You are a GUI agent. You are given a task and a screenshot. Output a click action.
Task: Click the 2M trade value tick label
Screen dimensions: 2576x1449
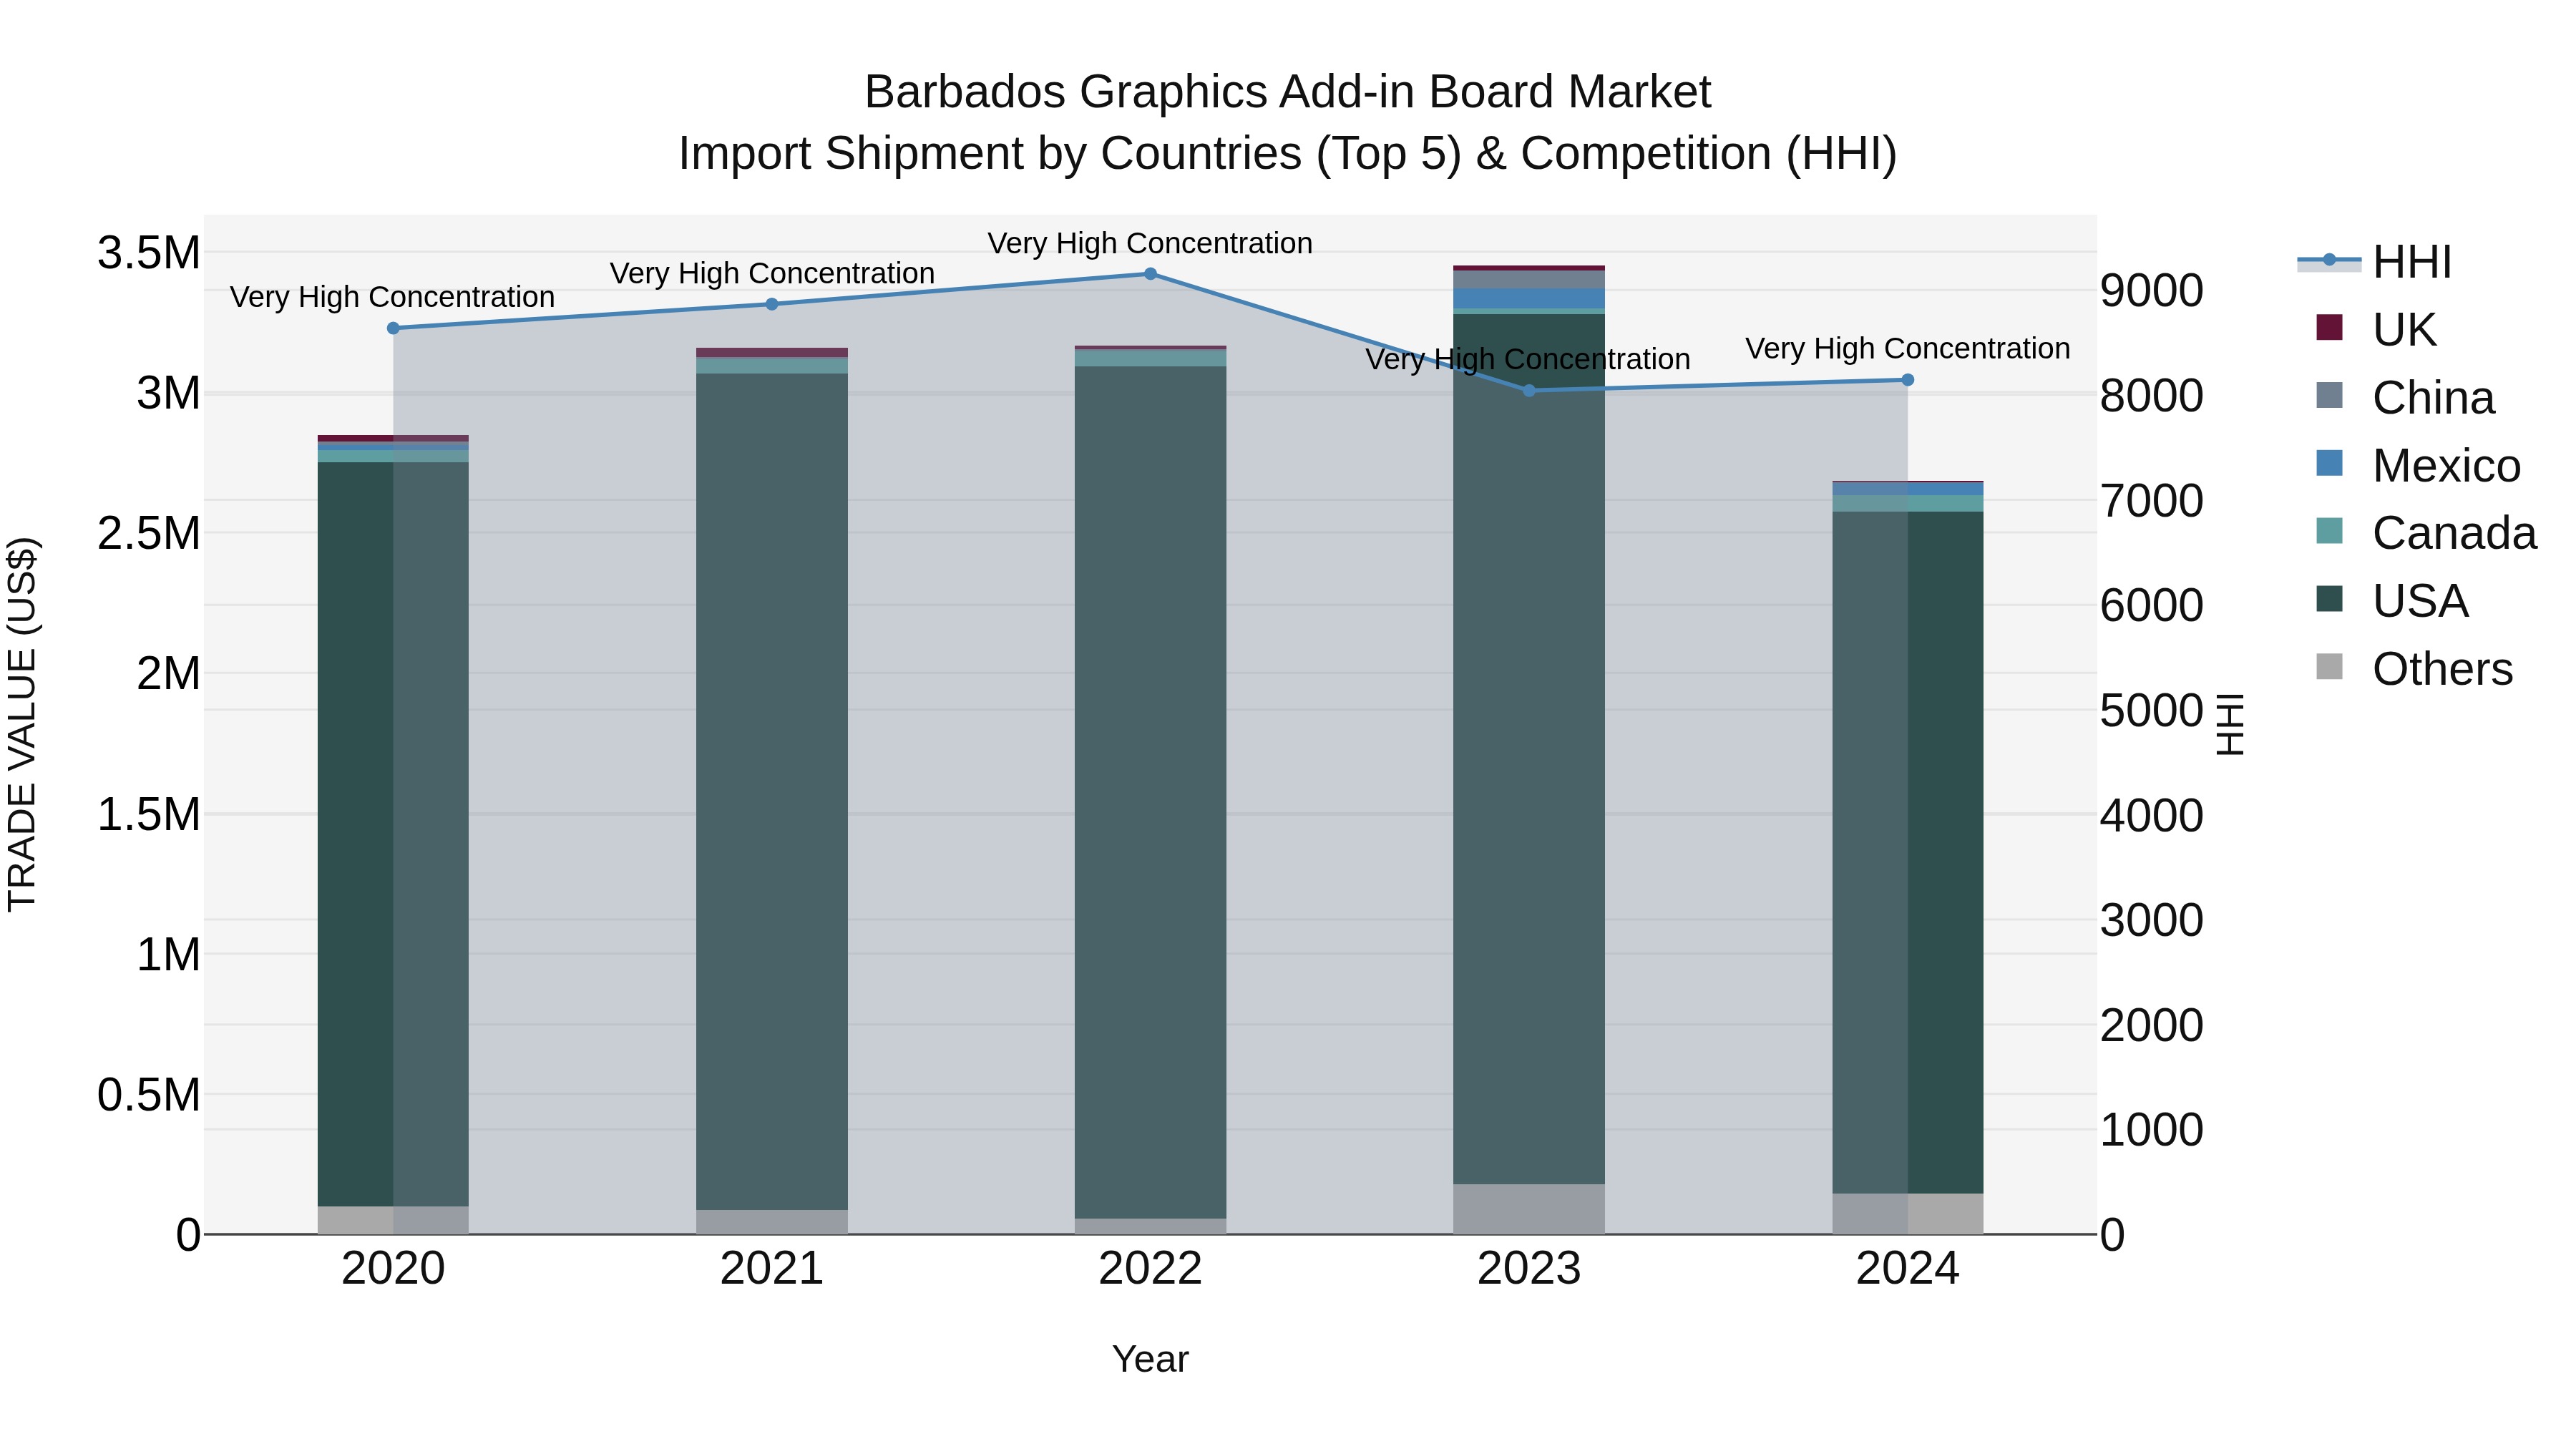(x=168, y=674)
